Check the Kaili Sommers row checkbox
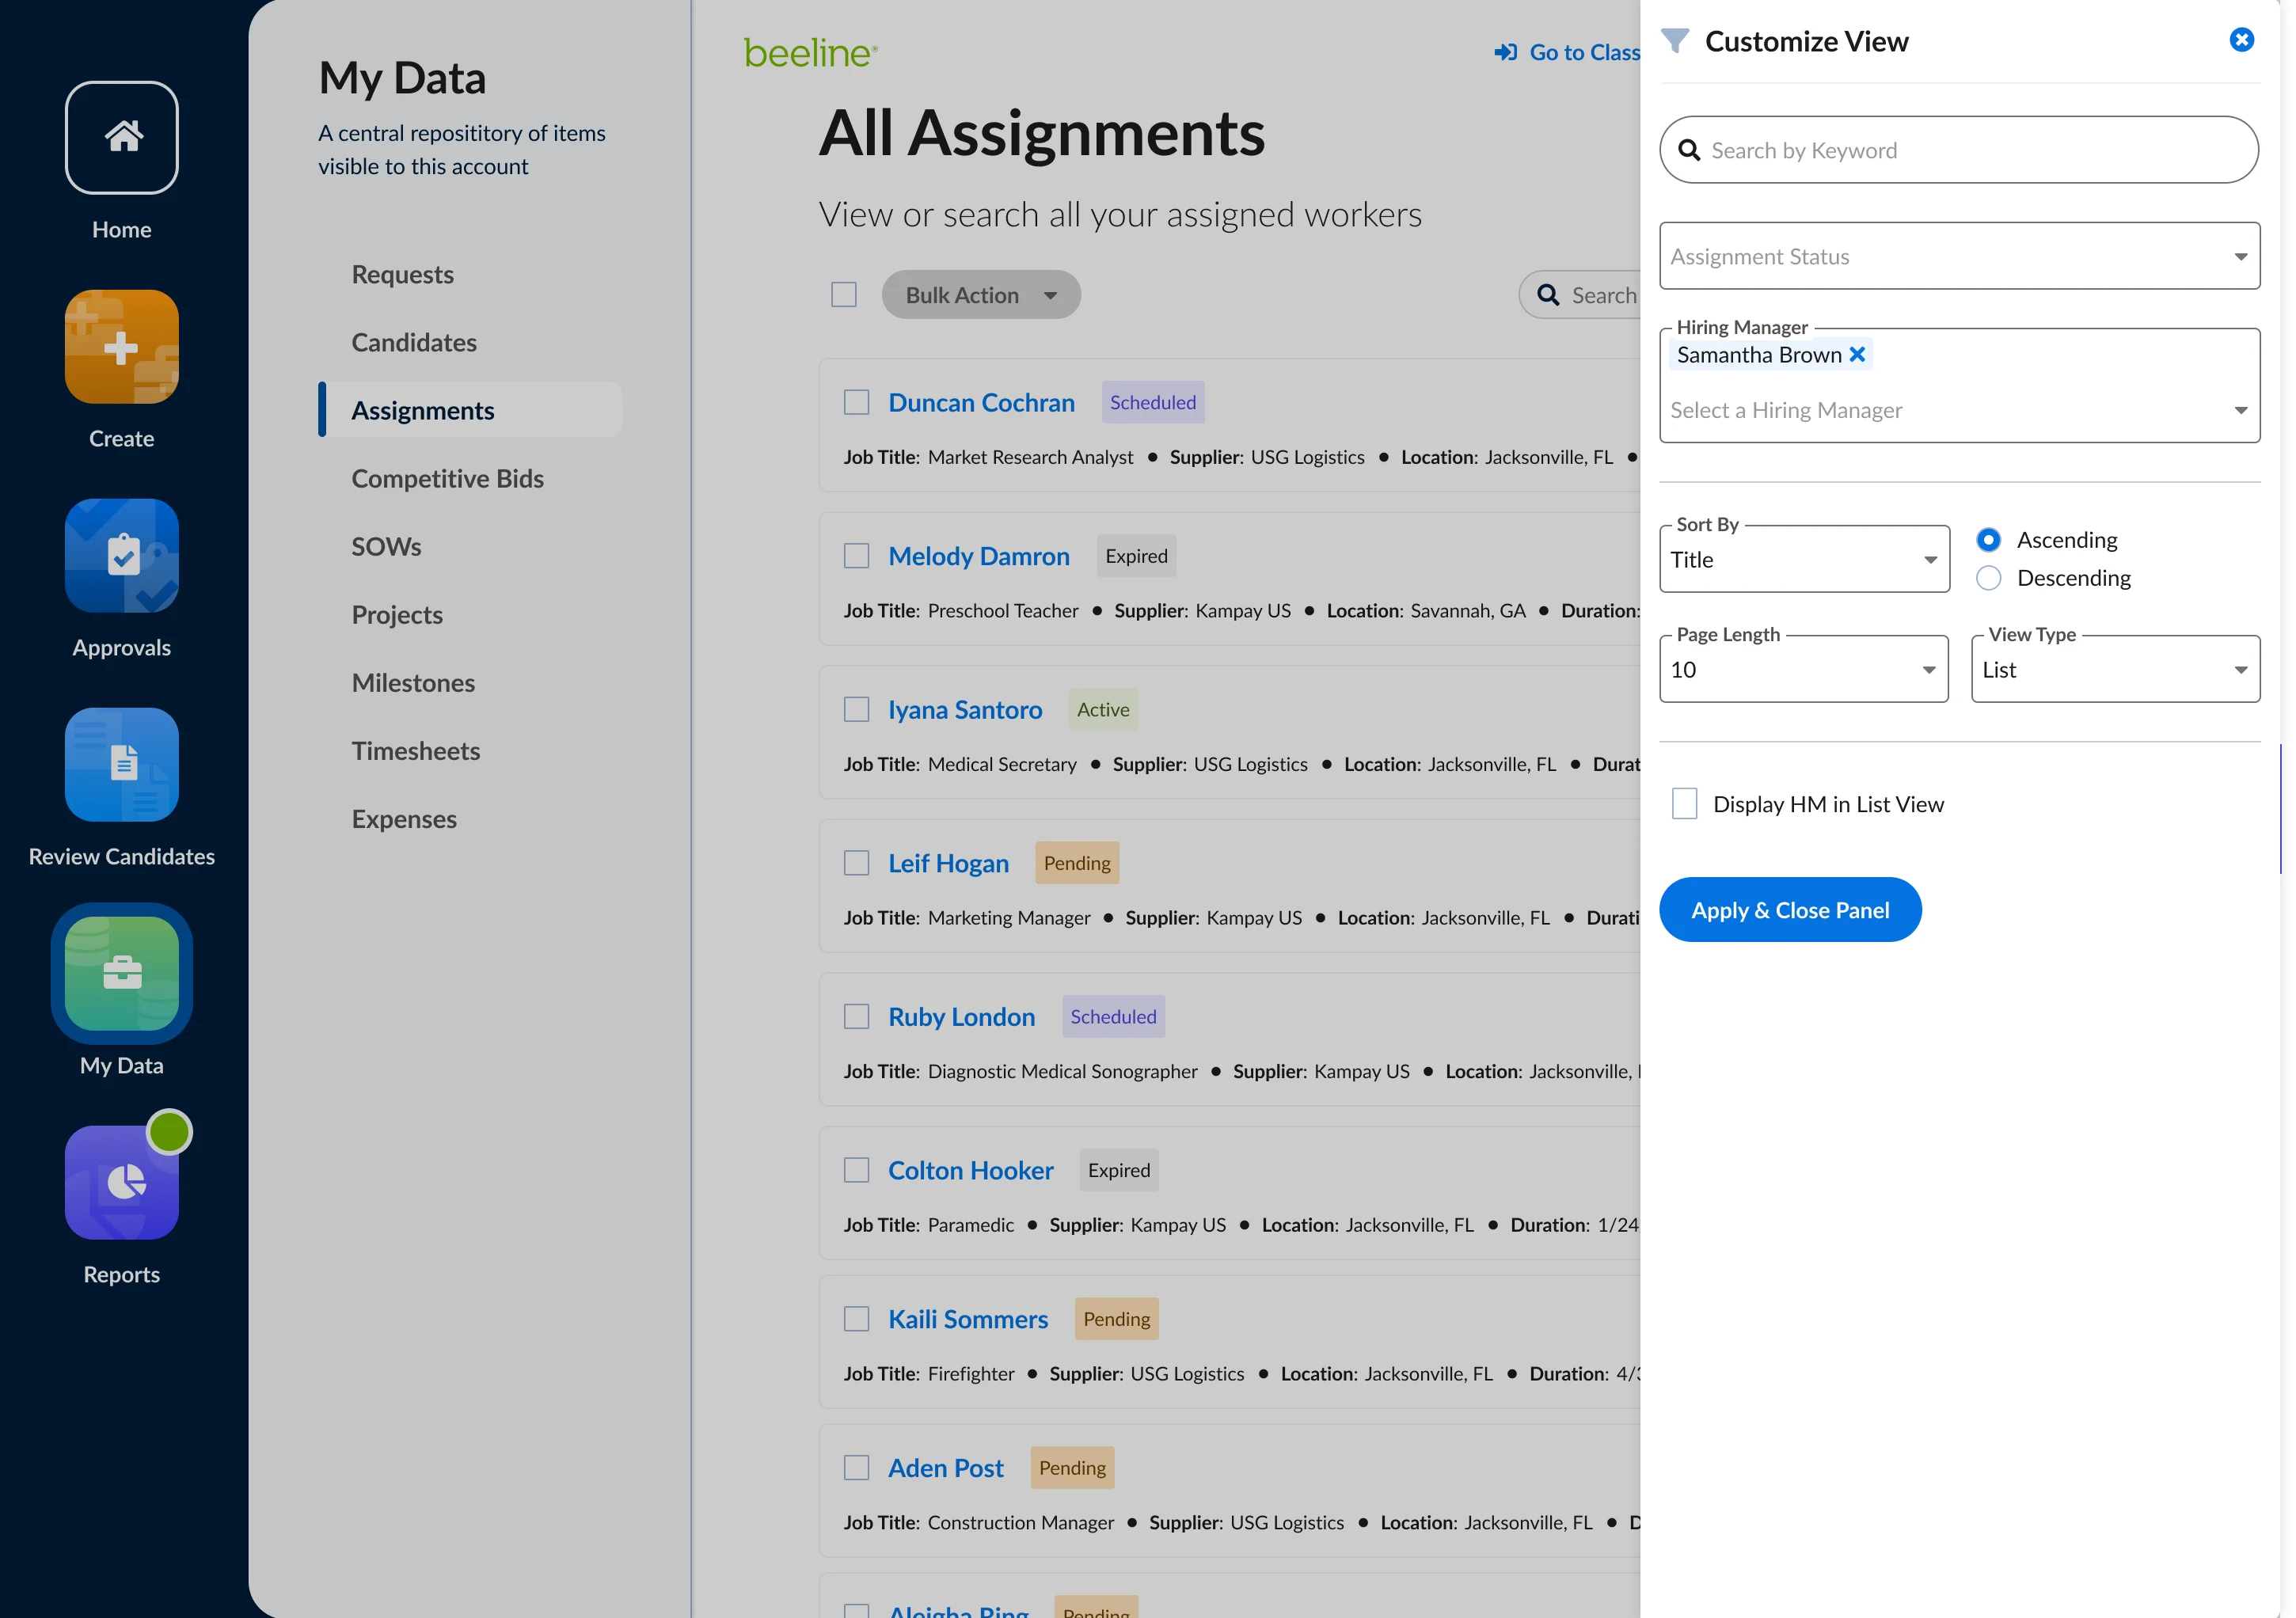The image size is (2296, 1618). point(857,1319)
